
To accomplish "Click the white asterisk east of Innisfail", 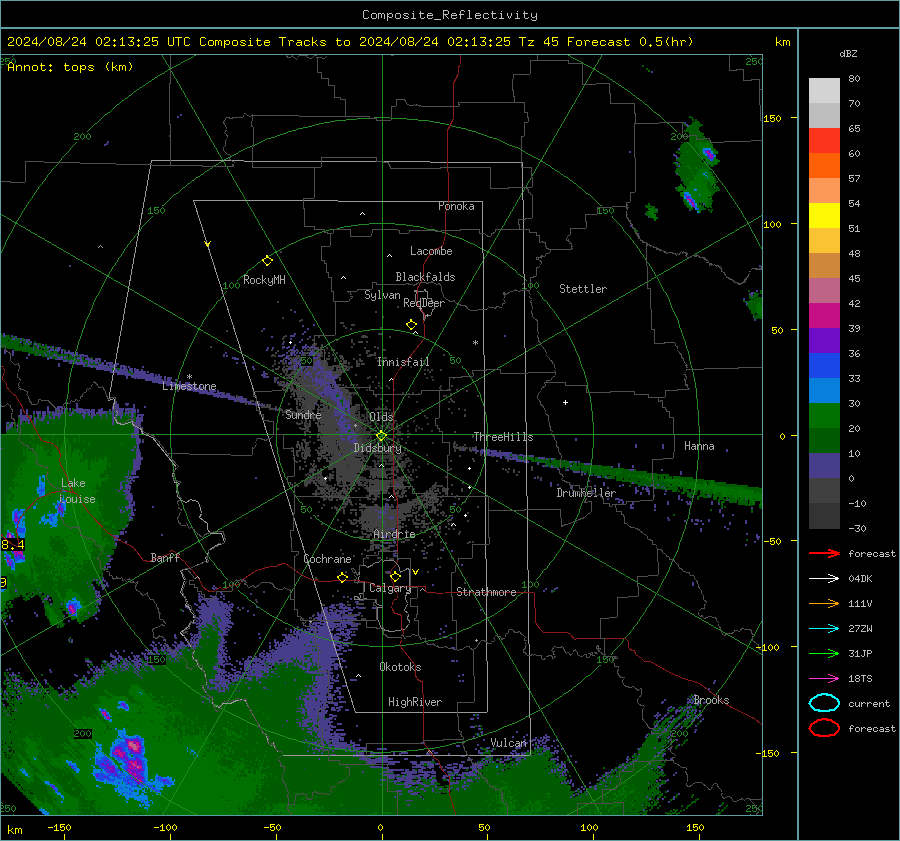I will click(x=475, y=343).
